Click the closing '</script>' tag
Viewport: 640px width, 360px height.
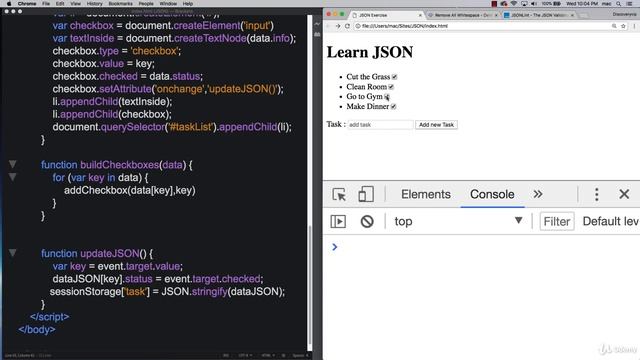coord(49,317)
